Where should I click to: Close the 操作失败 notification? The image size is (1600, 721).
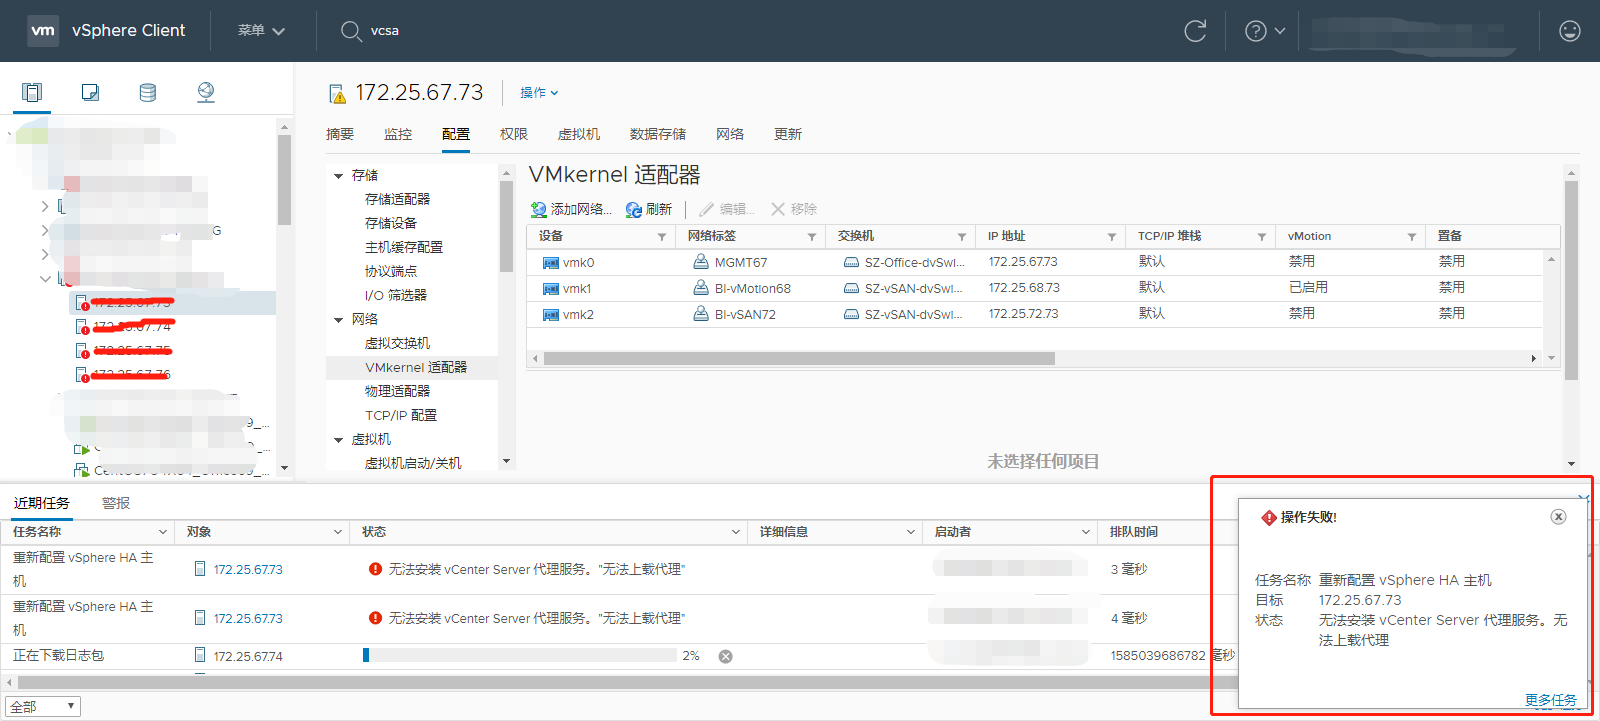tap(1558, 517)
